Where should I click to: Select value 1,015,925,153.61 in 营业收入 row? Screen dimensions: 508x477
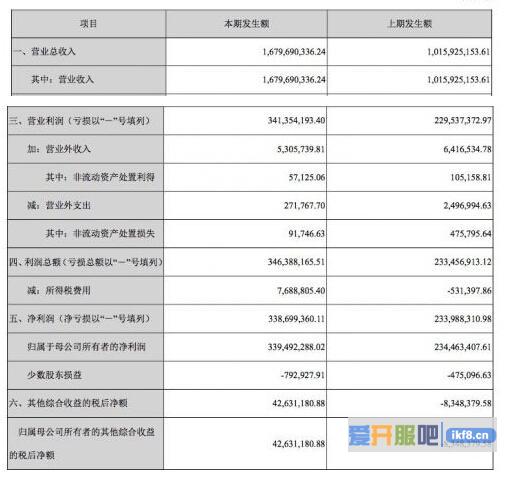click(459, 80)
